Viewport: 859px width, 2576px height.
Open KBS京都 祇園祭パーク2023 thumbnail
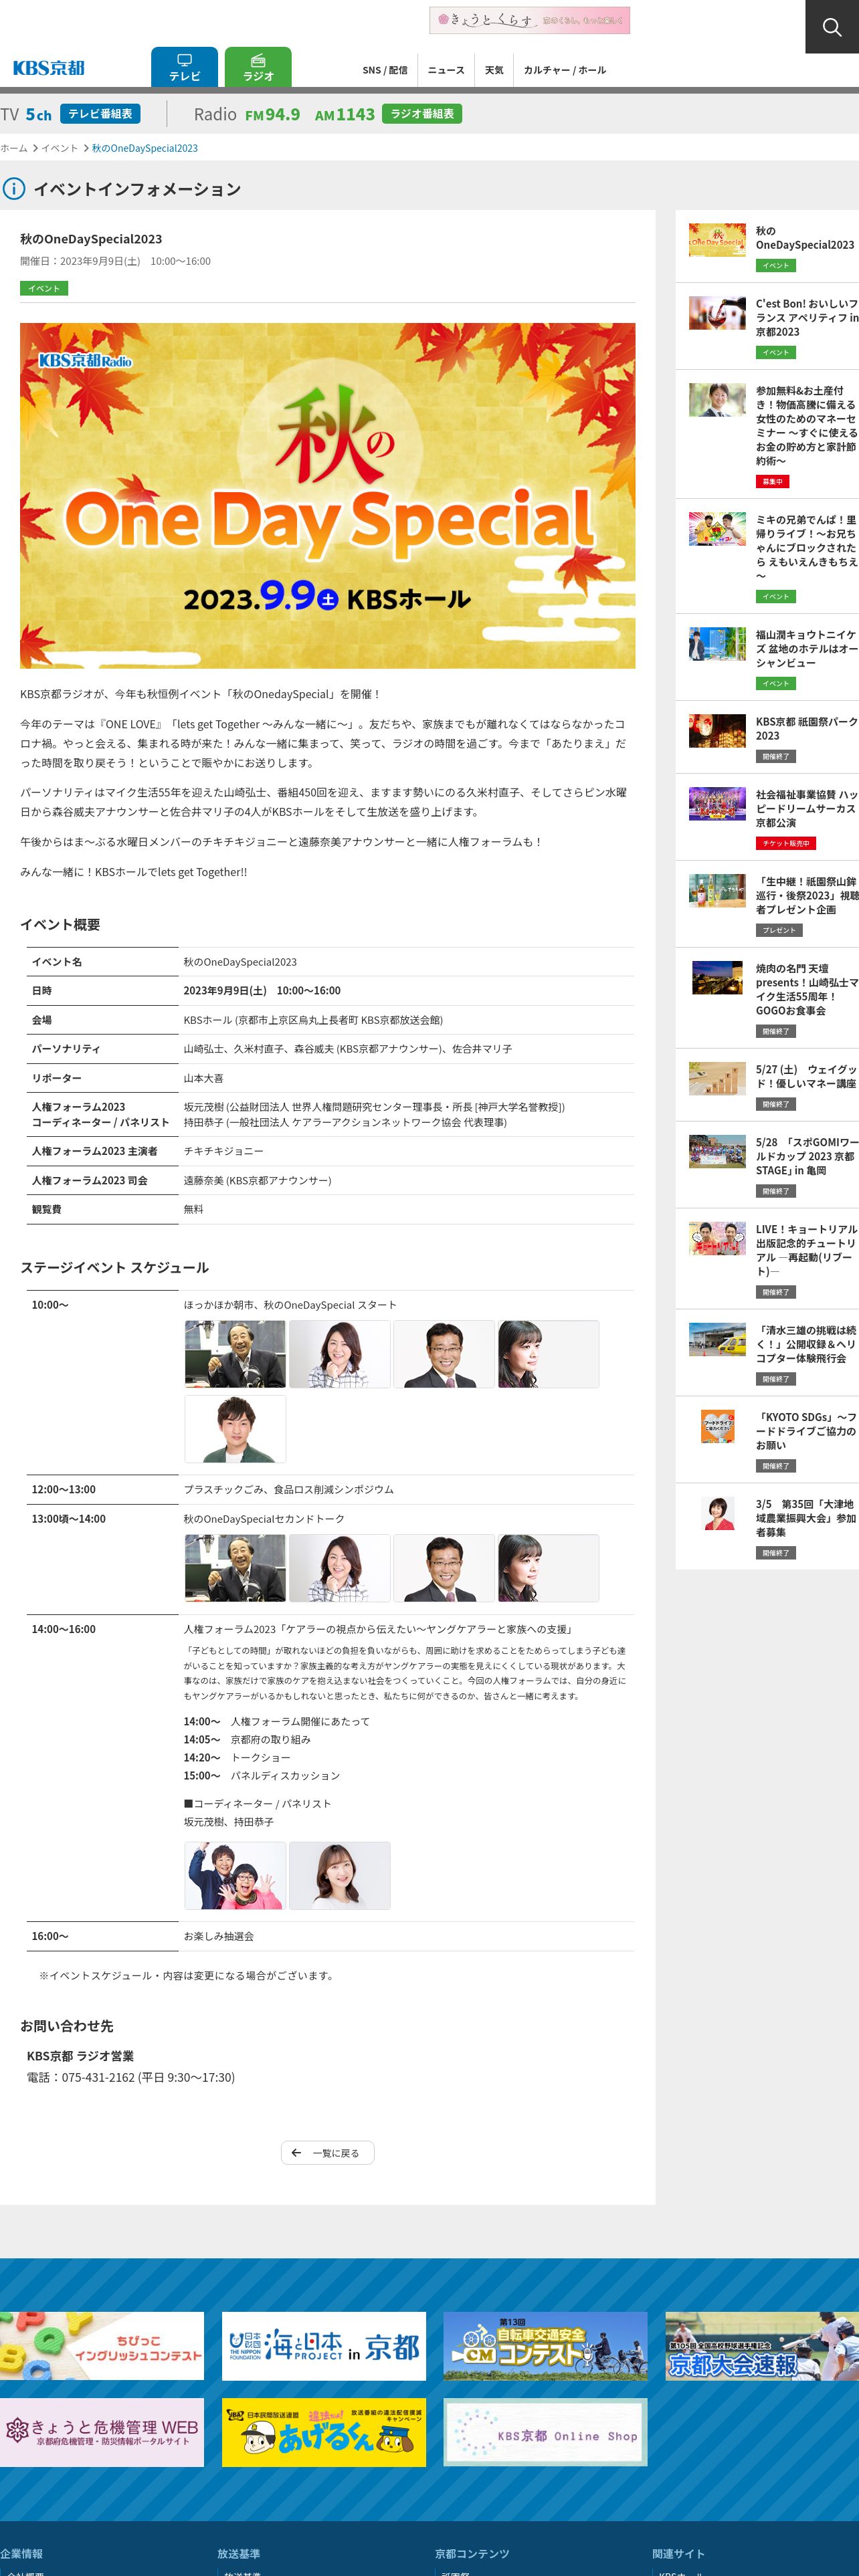tap(718, 731)
